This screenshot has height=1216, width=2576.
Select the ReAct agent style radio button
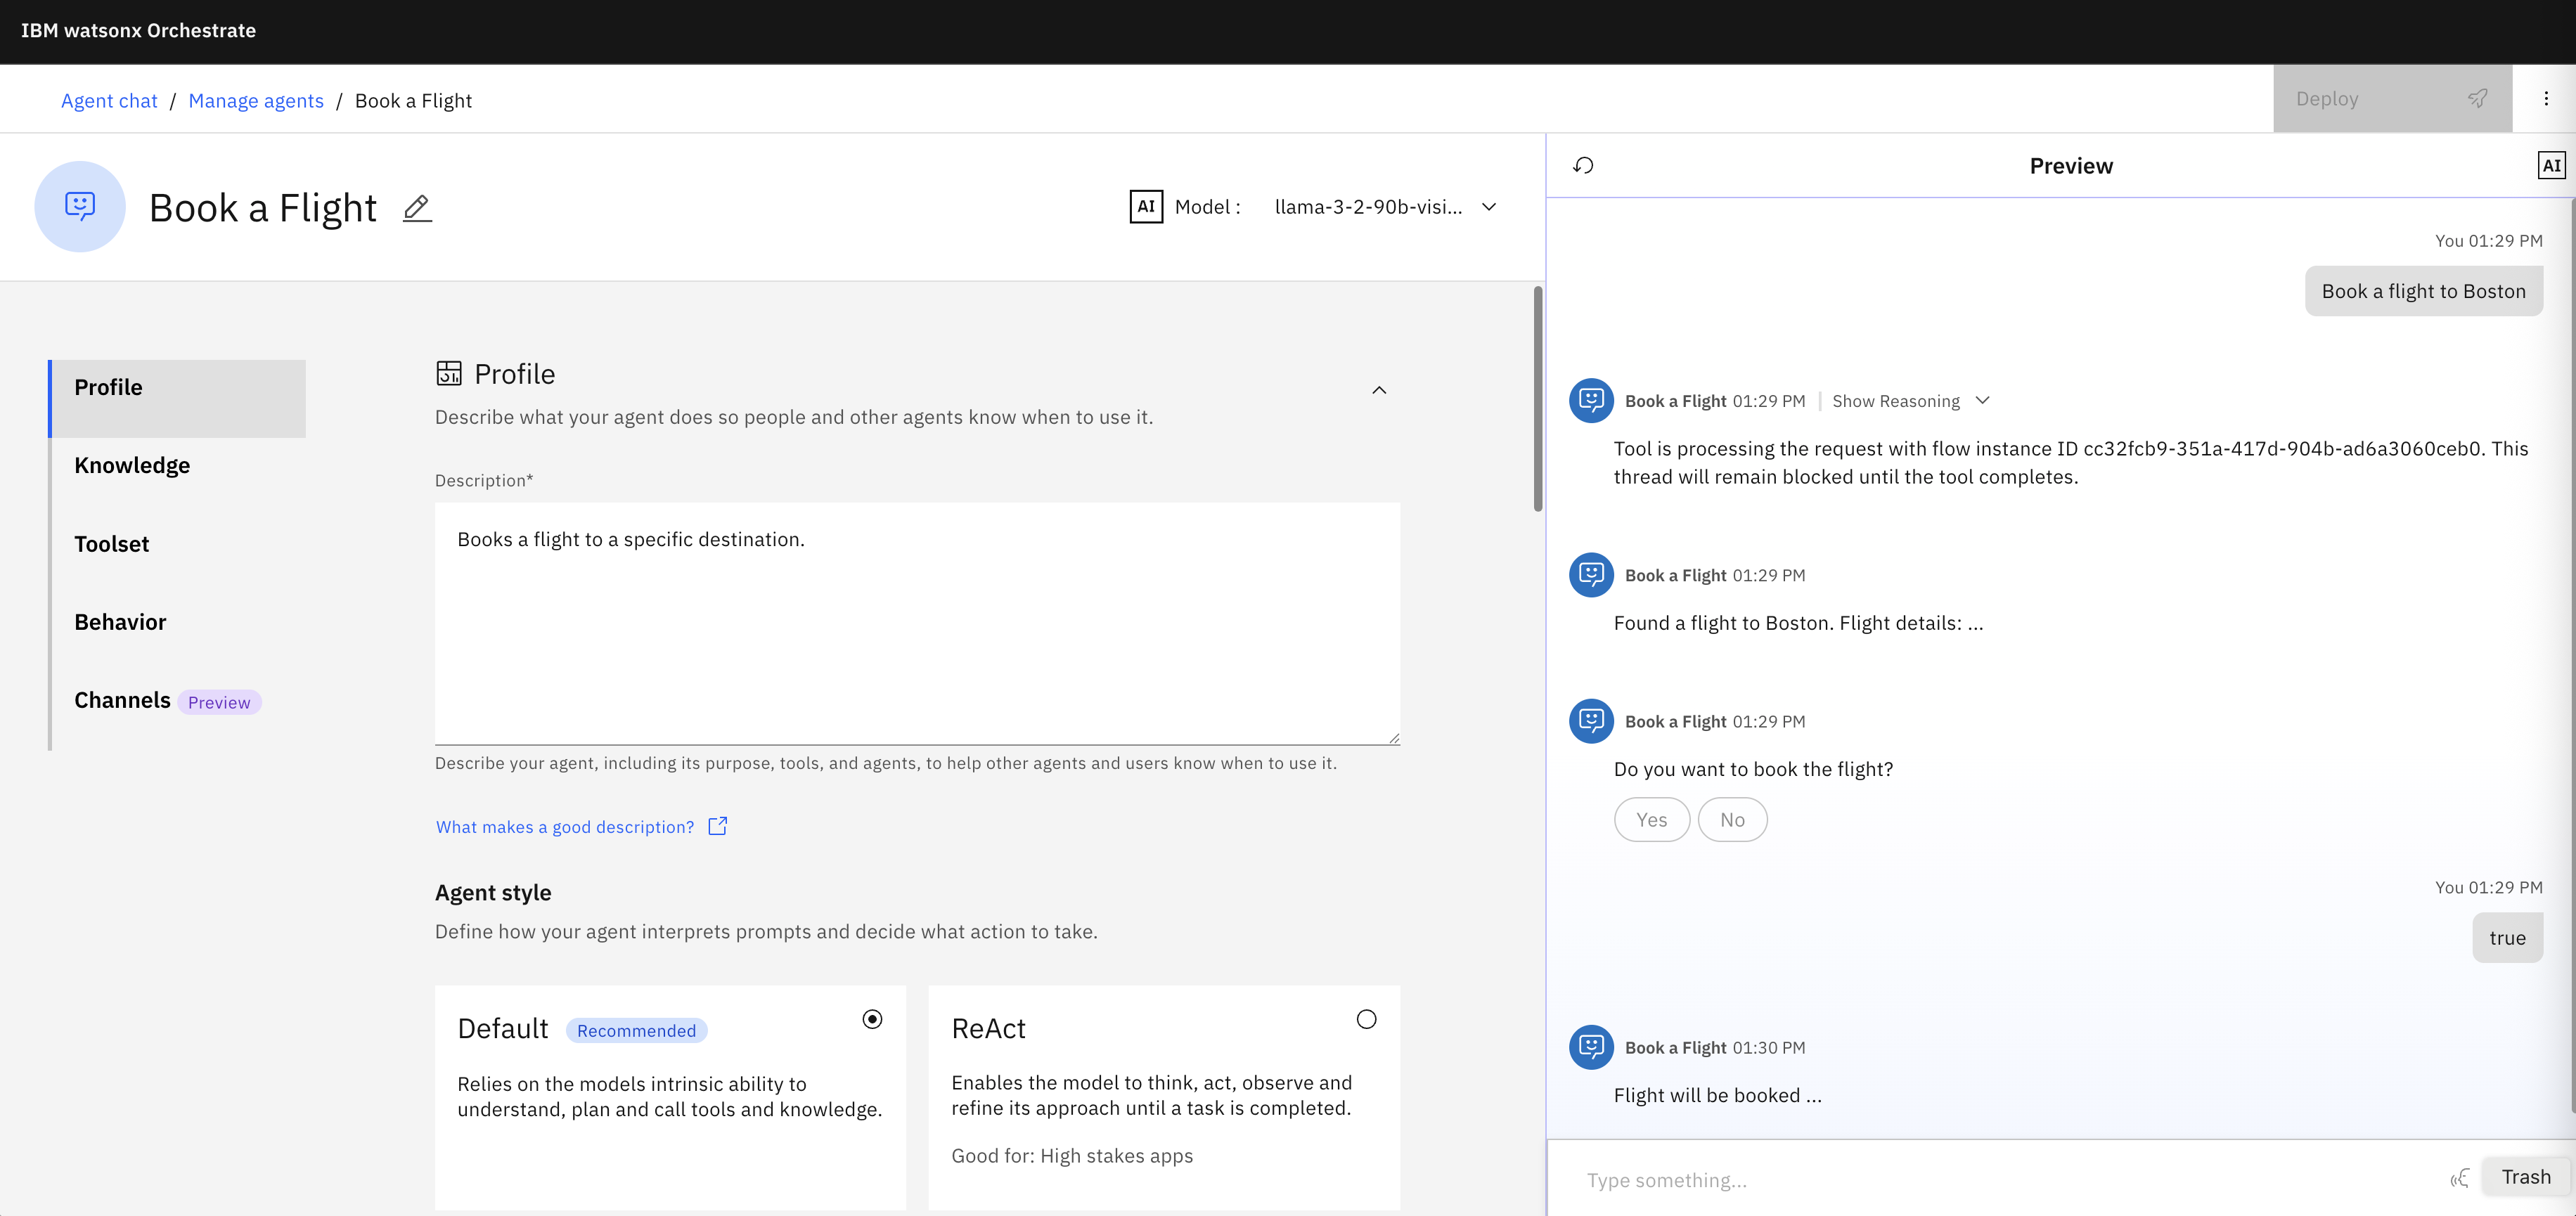[1366, 1019]
